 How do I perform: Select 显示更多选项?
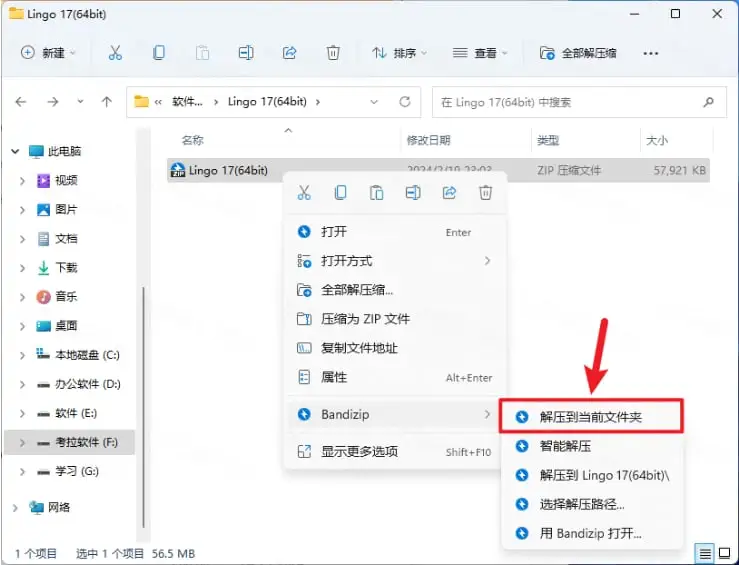point(395,451)
